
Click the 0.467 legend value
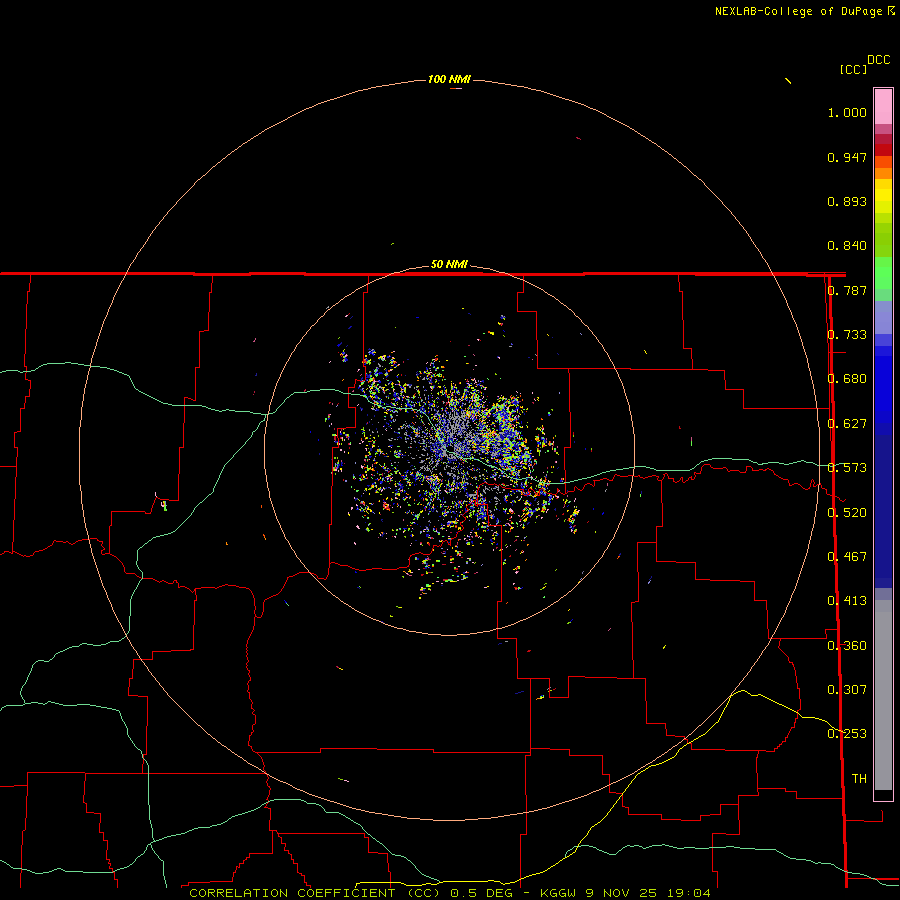(x=847, y=557)
